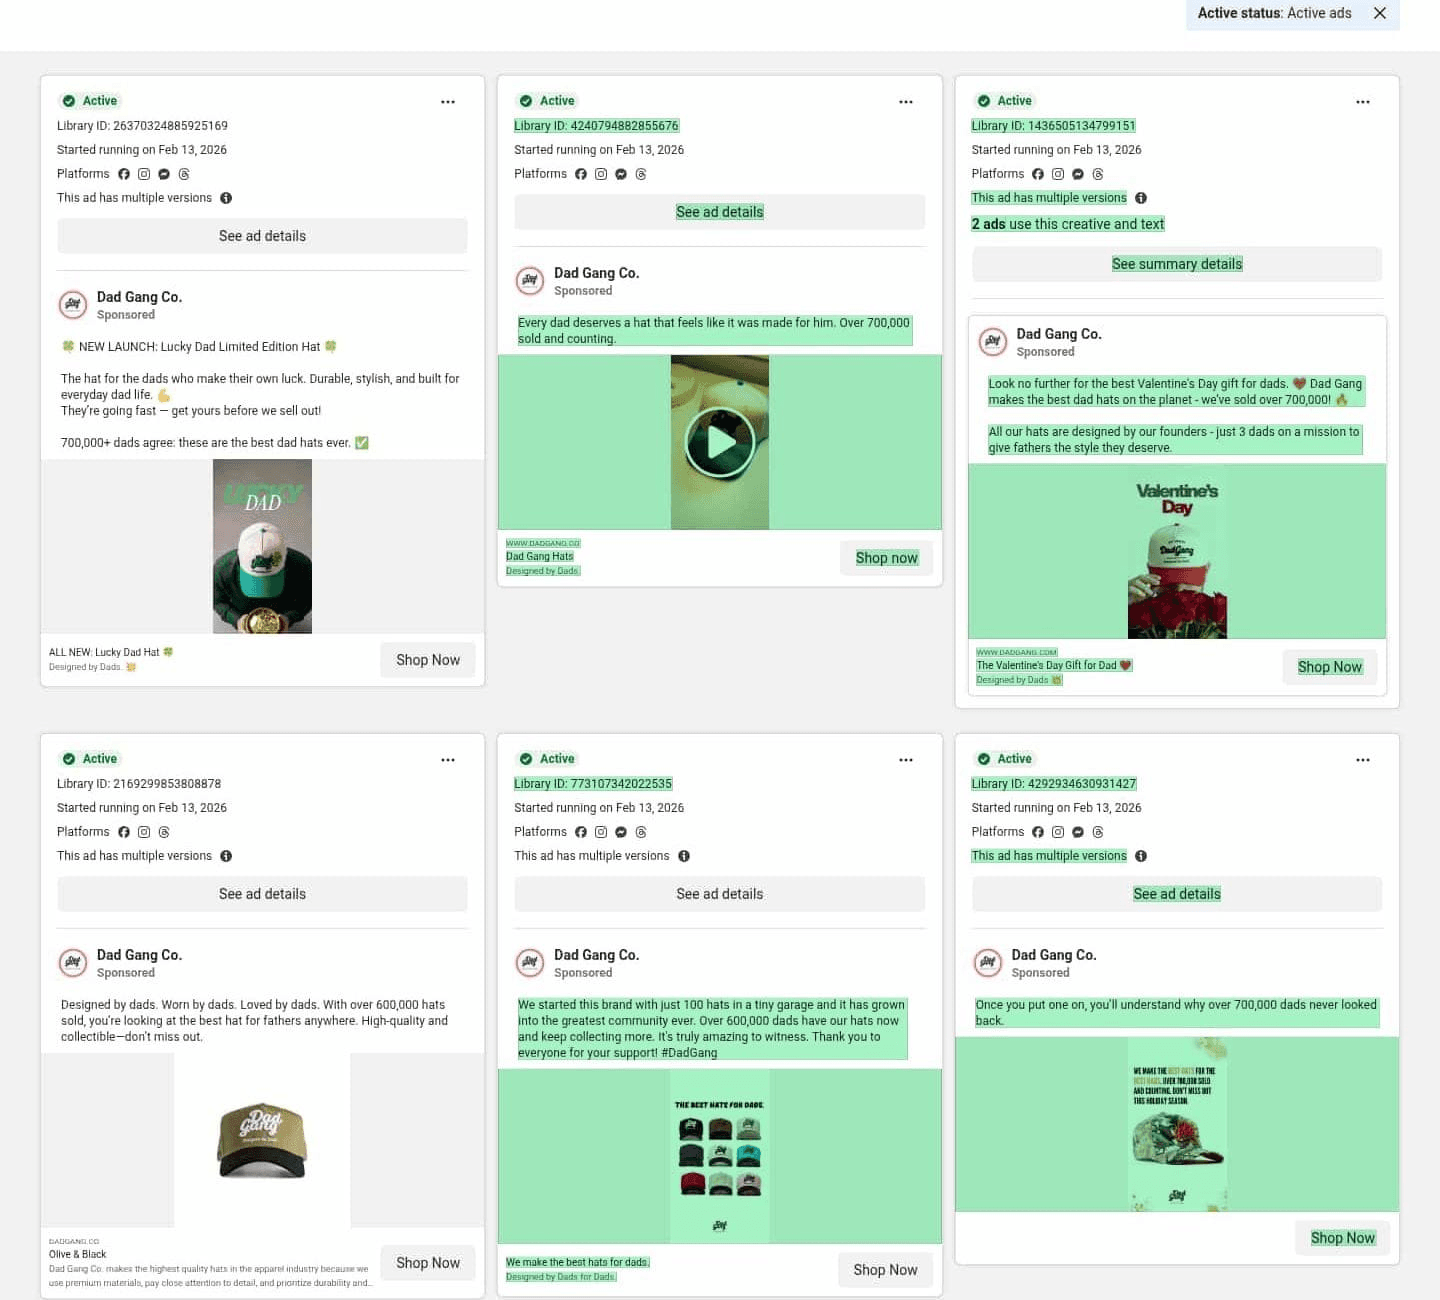Screen dimensions: 1440x1300
Task: Click Dad Gang Co. name on Olive & Black ad
Action: tap(139, 955)
